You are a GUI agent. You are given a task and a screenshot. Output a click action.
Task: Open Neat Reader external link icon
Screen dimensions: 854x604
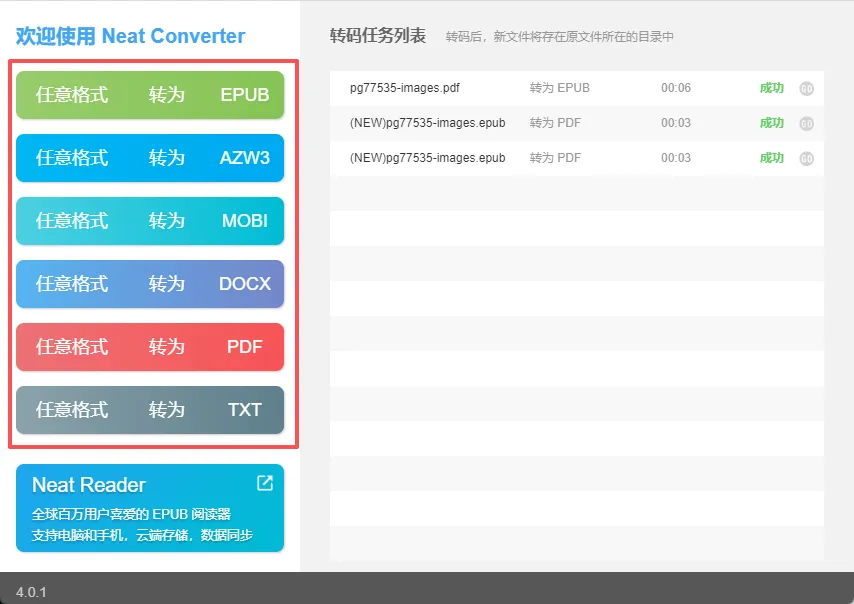(x=265, y=483)
